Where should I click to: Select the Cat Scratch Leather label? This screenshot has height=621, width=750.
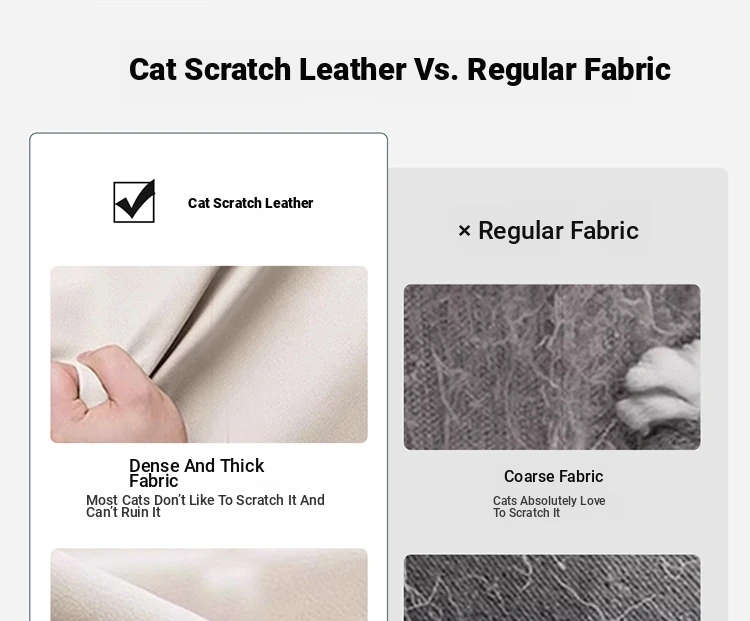(250, 203)
